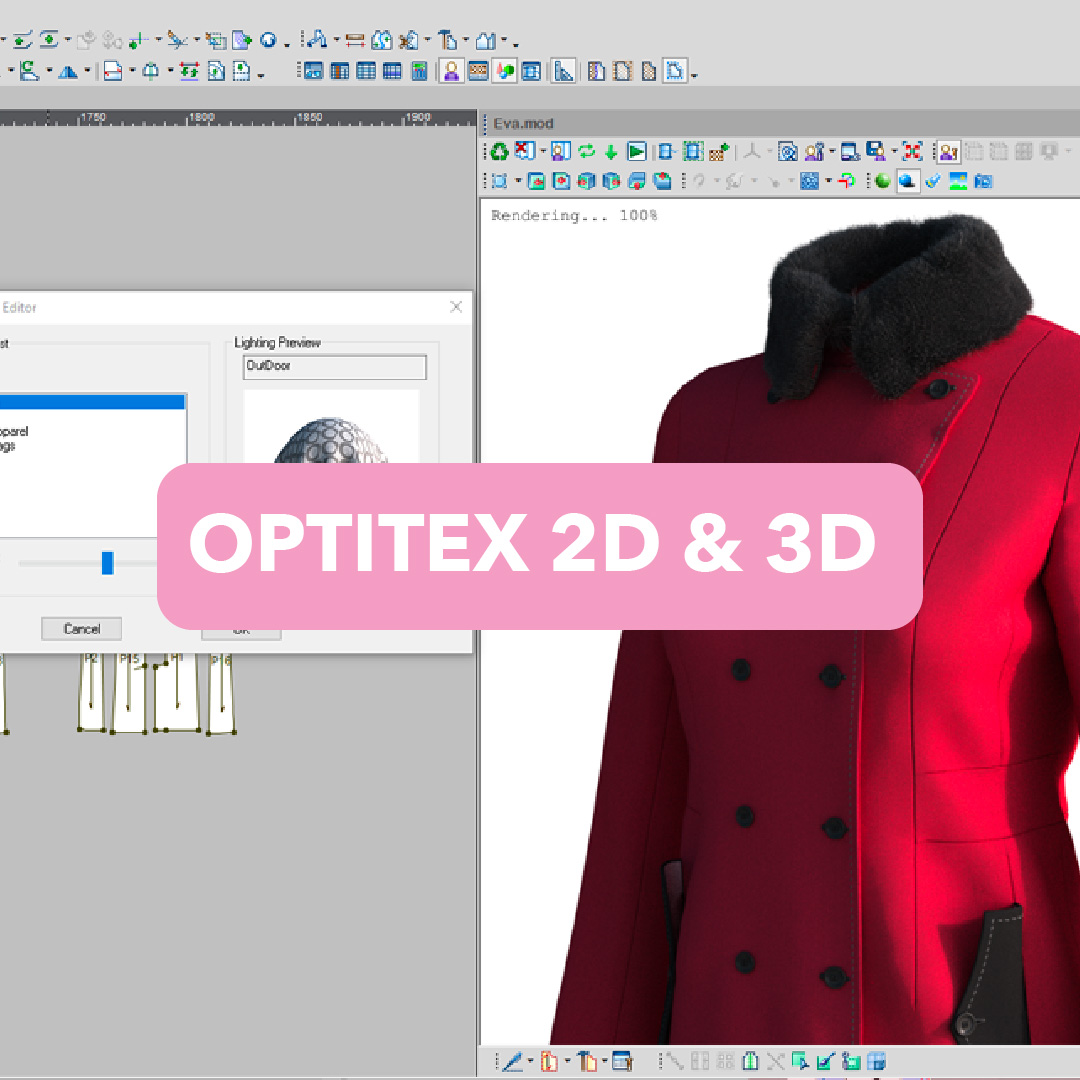
Task: Select the highlighted blue list row in Editor
Action: pos(92,402)
